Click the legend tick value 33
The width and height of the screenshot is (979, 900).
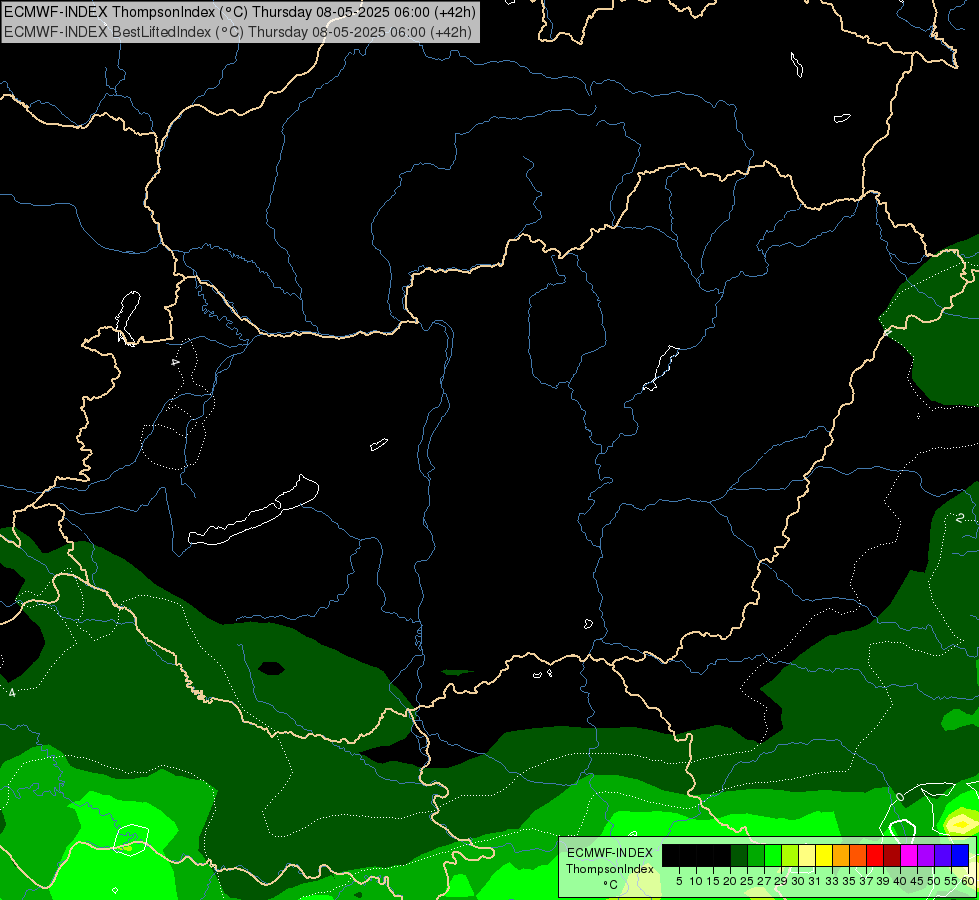point(832,881)
